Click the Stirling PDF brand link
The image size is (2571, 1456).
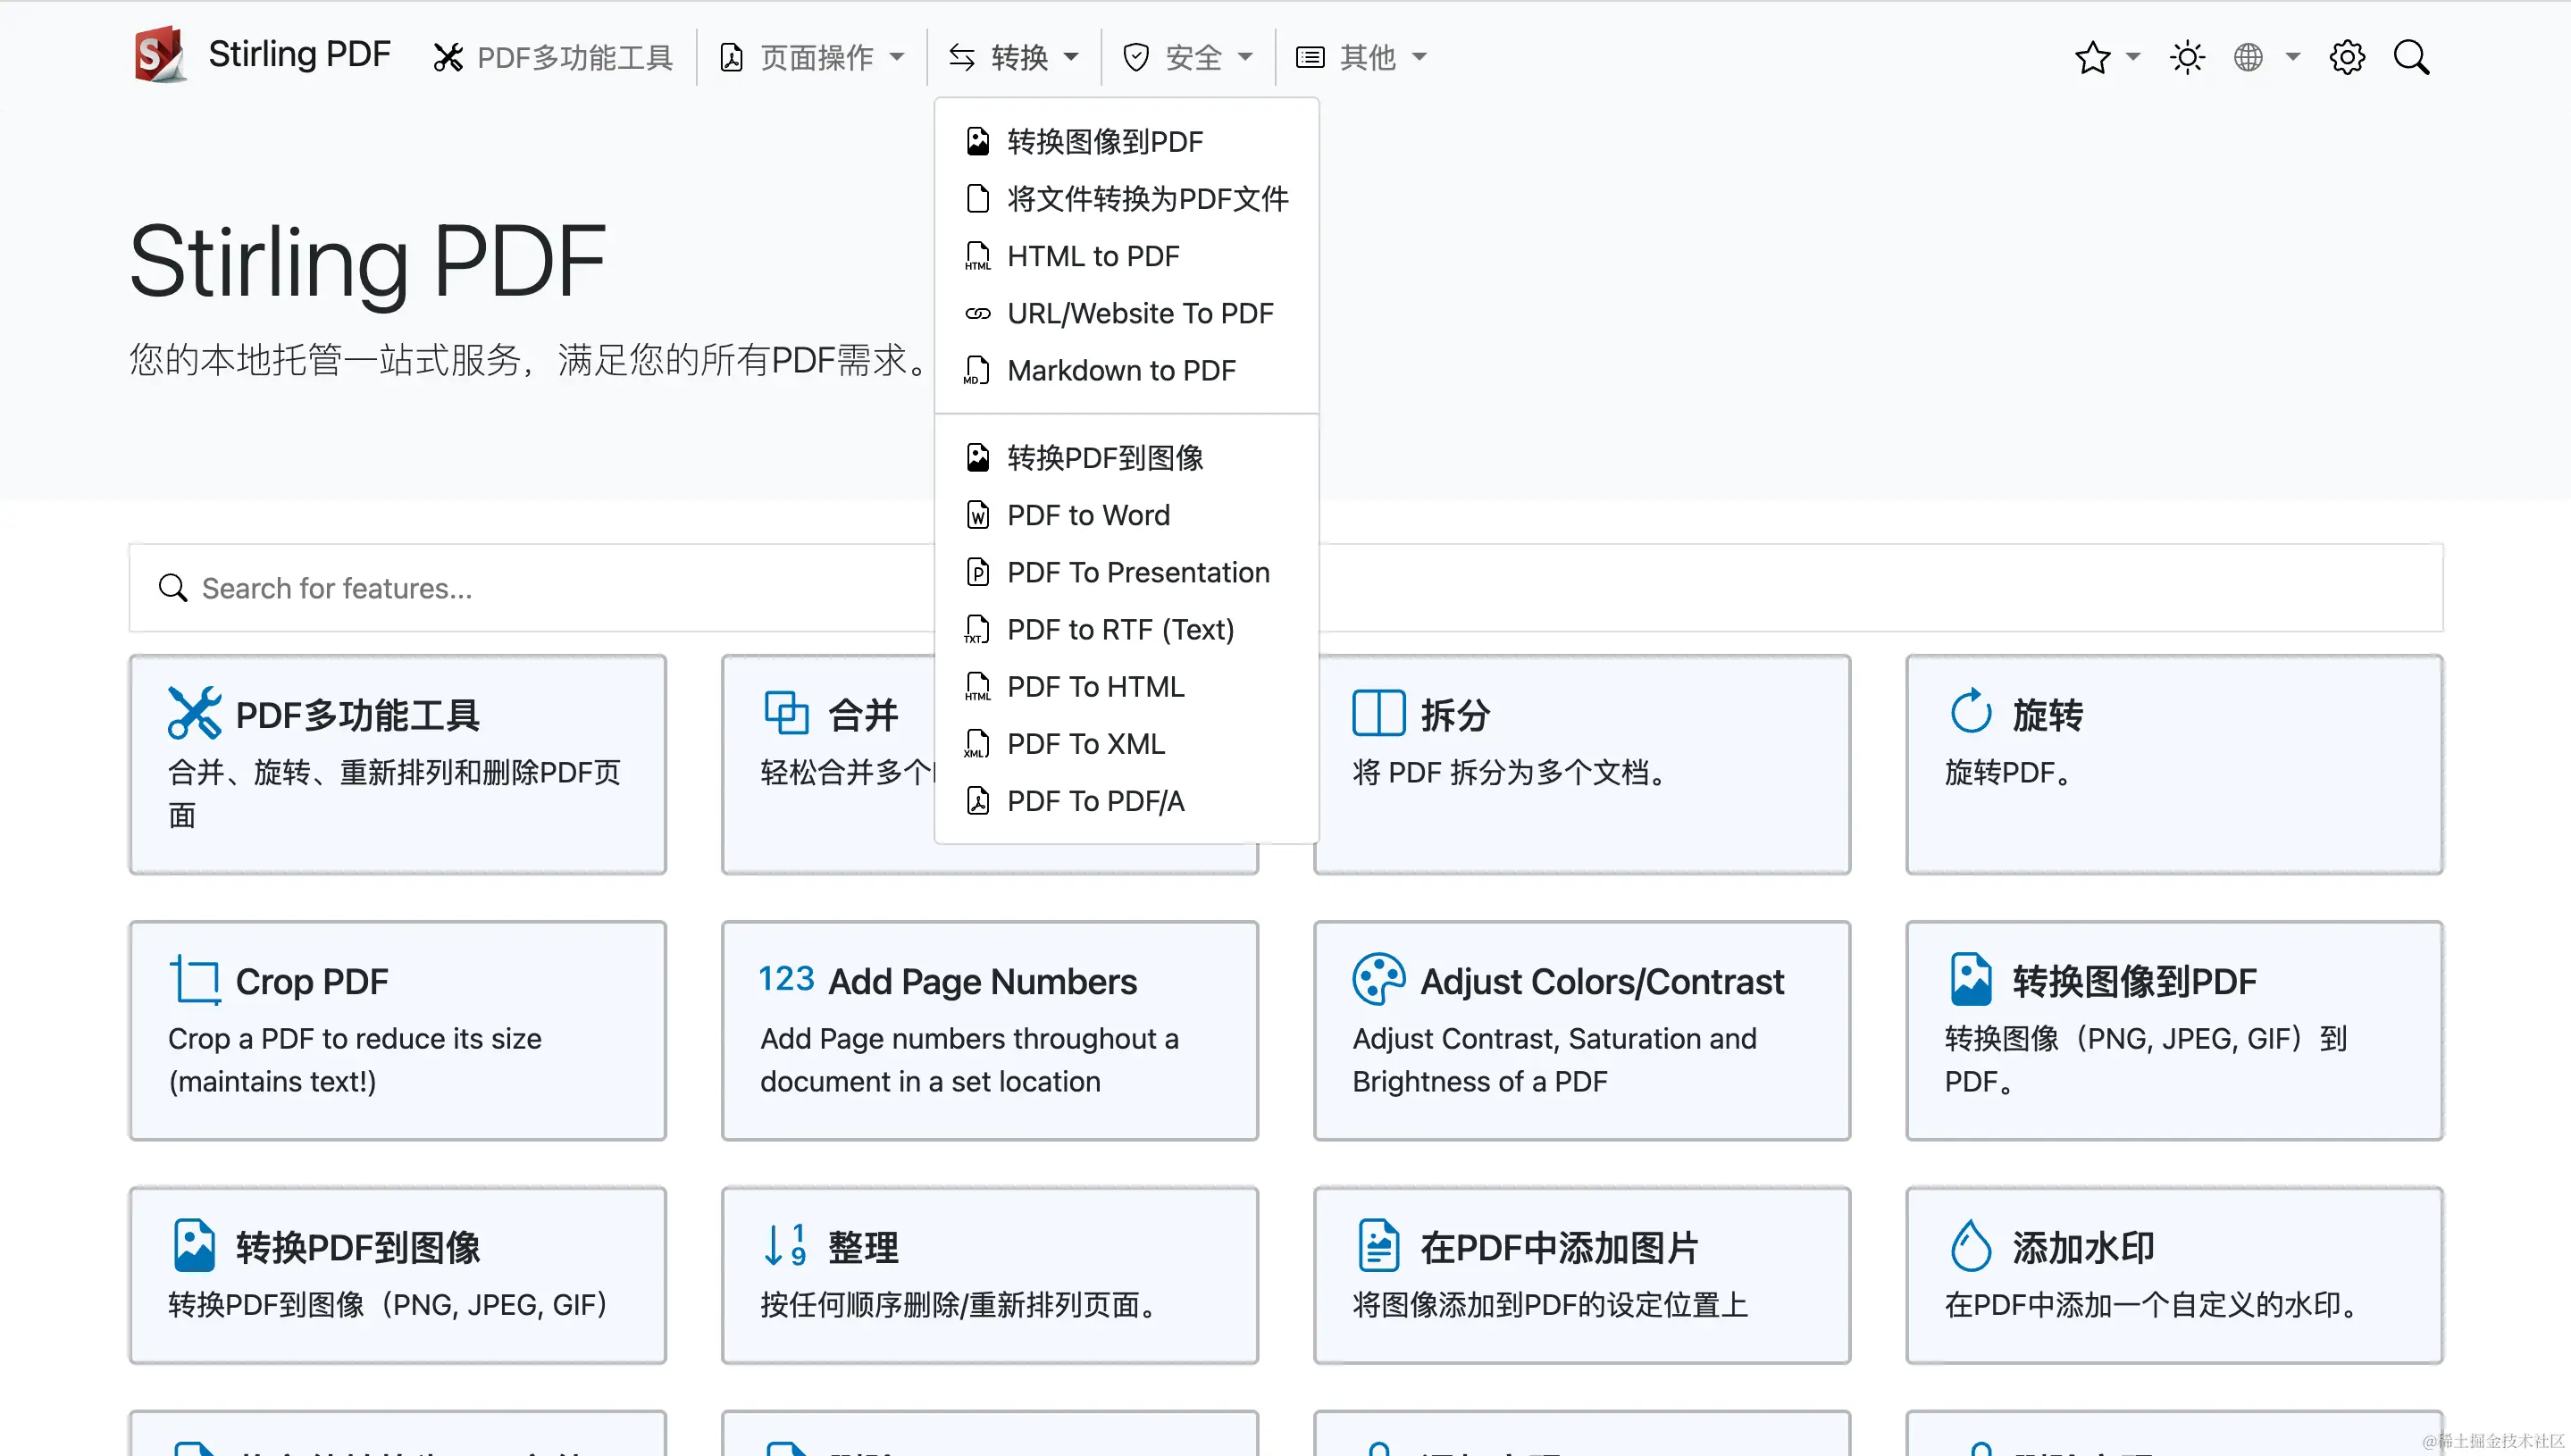point(299,54)
